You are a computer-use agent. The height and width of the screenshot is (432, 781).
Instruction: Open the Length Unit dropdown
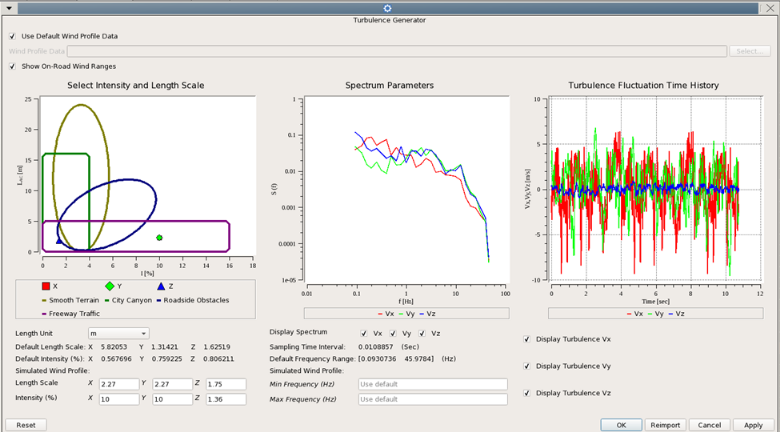118,333
